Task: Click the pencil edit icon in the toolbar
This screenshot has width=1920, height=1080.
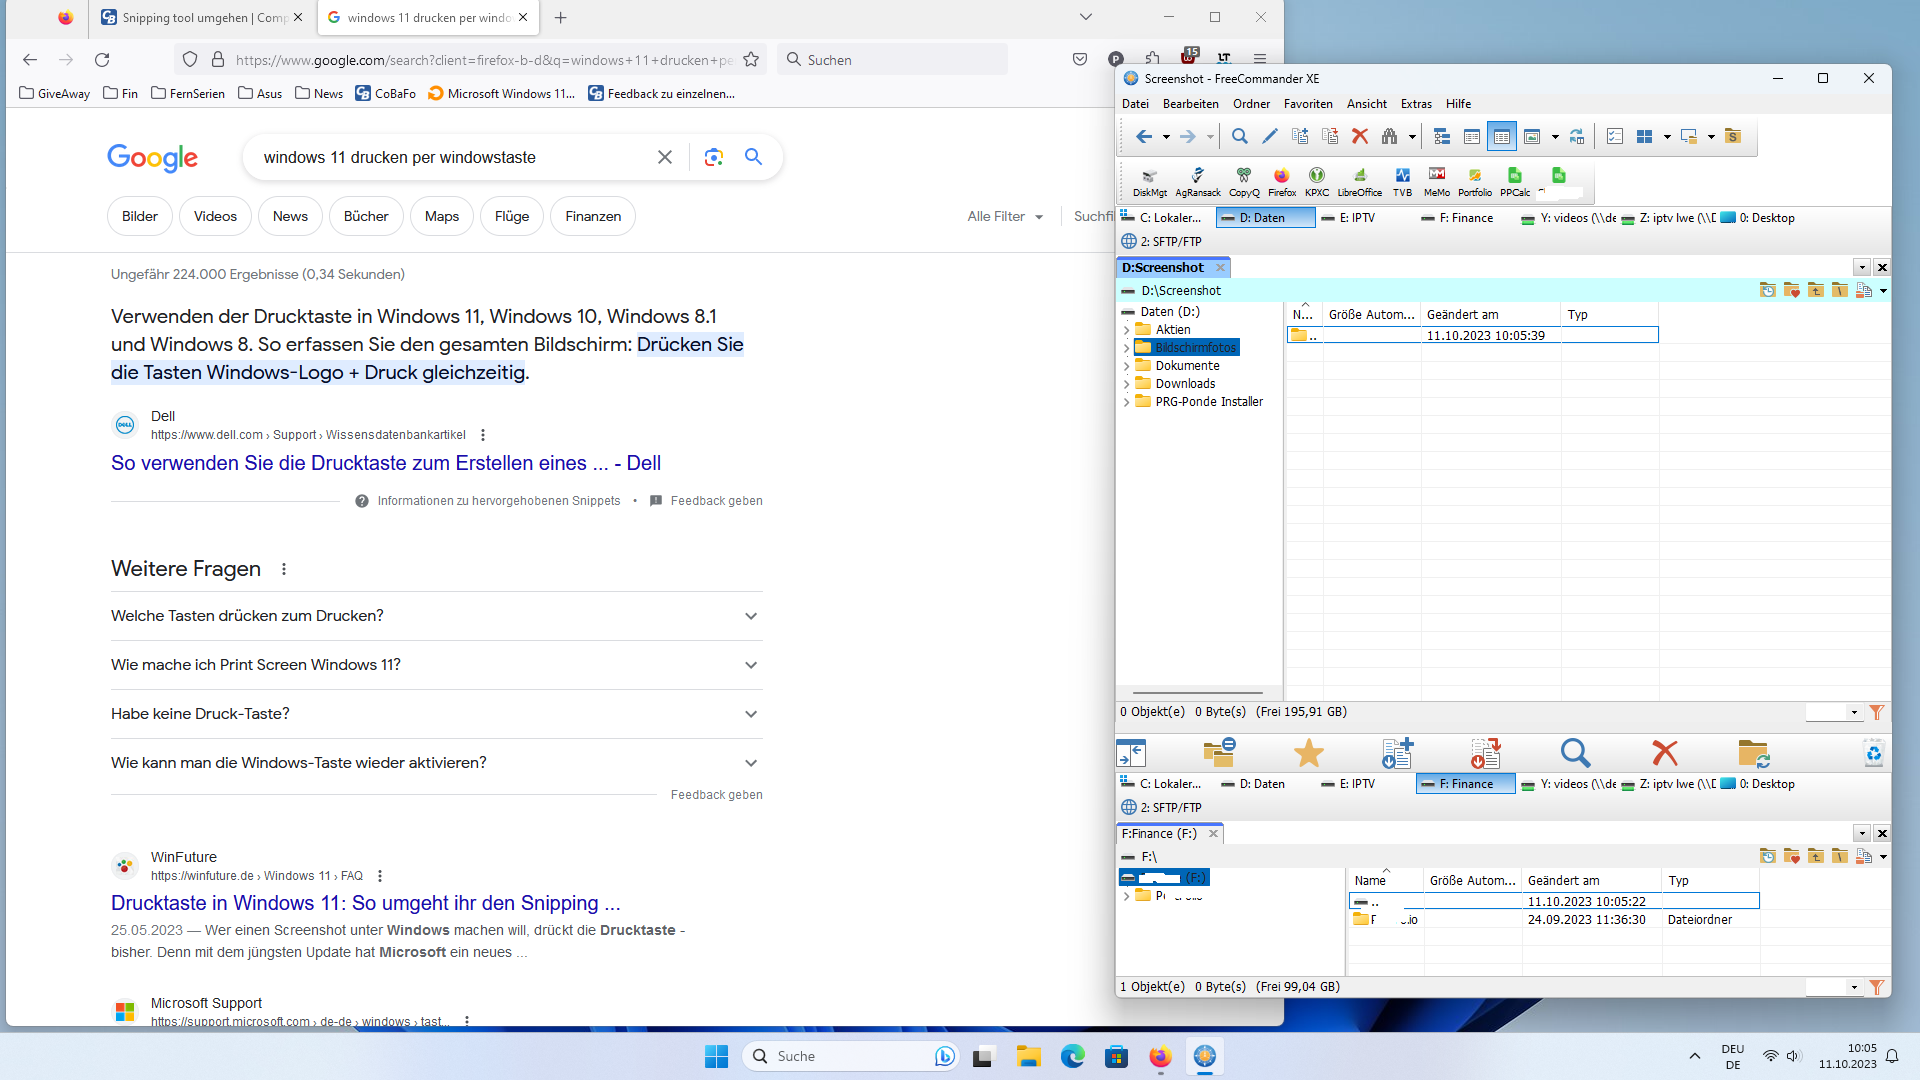Action: pos(1270,137)
